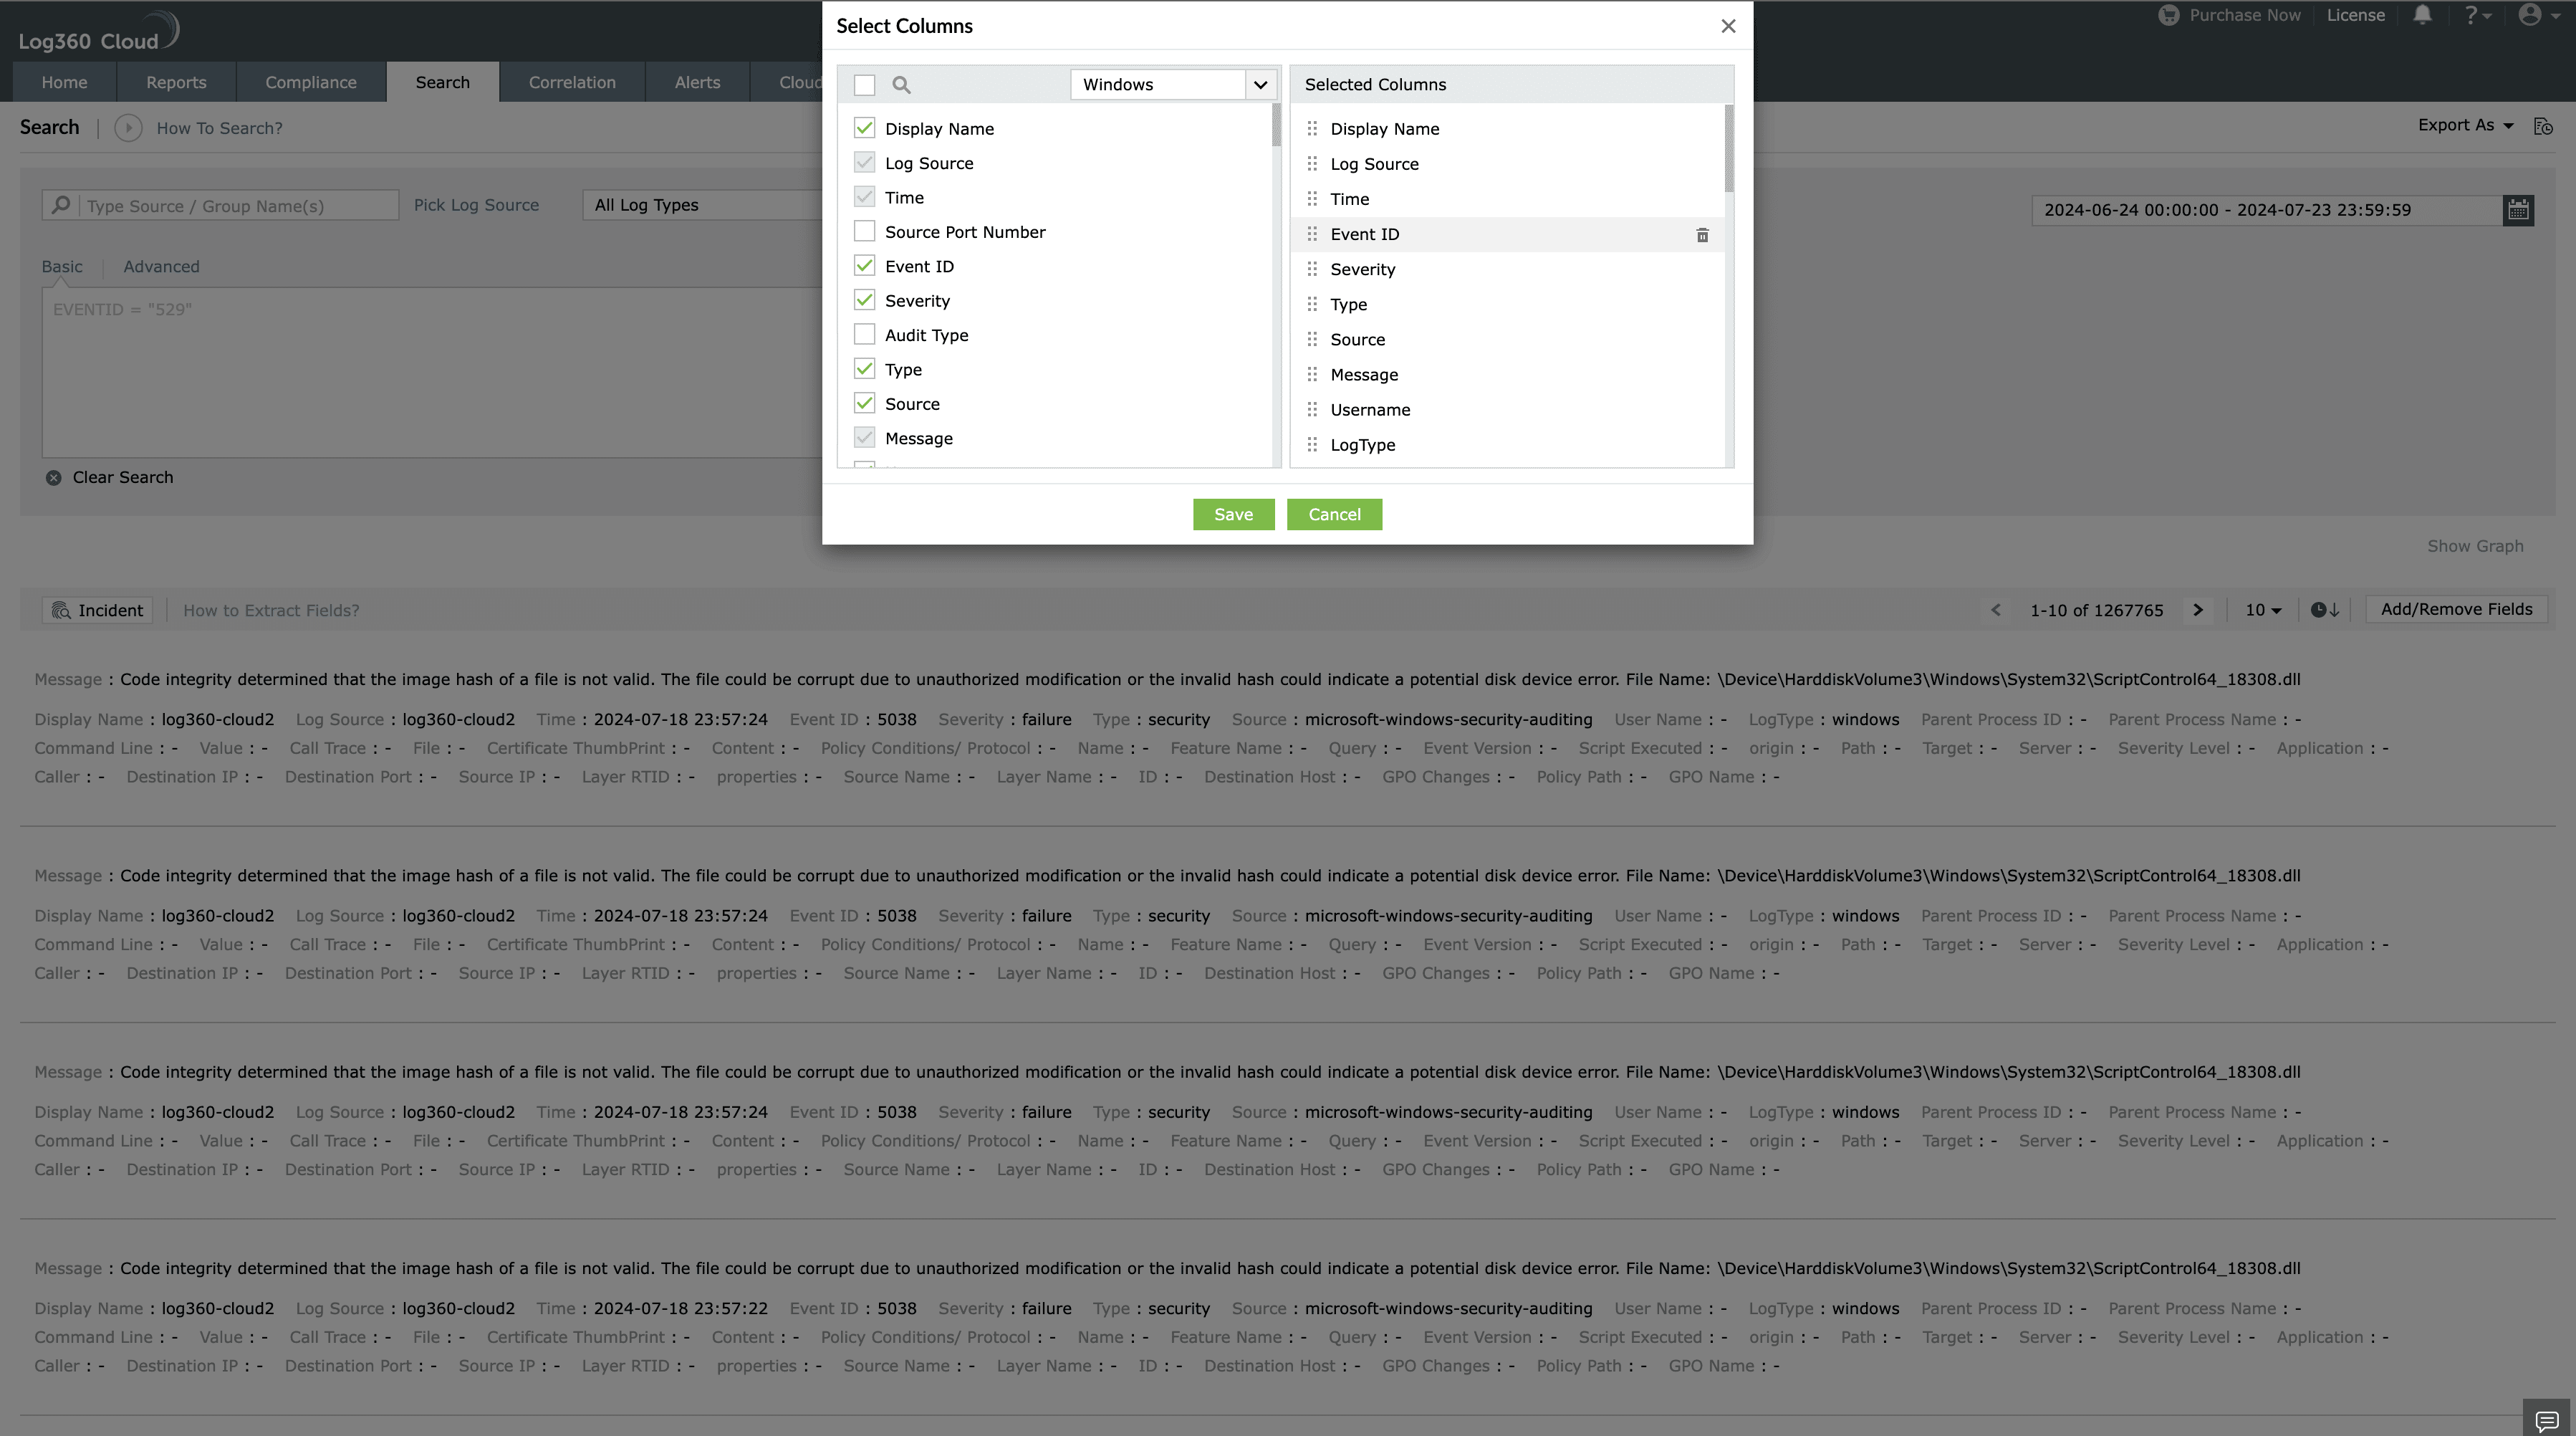Open the notifications bell

pyautogui.click(x=2422, y=15)
